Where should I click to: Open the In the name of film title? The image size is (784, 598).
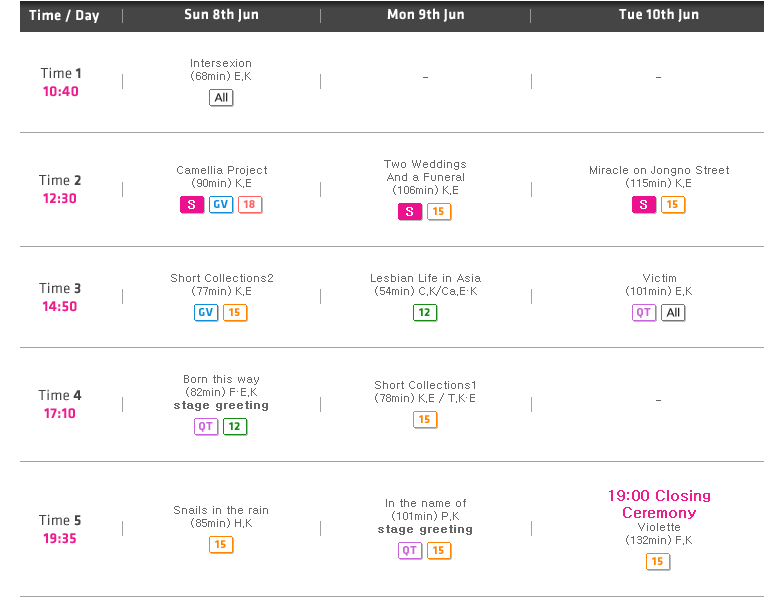426,503
